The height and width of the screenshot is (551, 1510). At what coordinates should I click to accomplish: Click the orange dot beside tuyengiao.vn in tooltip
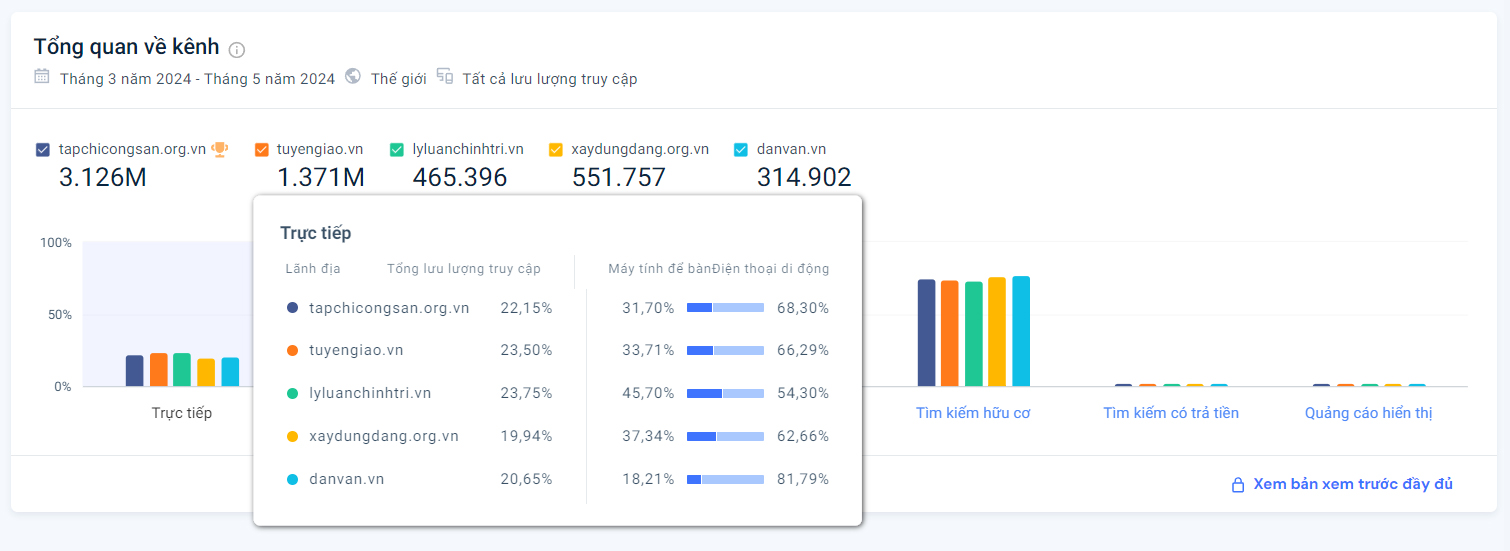(x=292, y=351)
